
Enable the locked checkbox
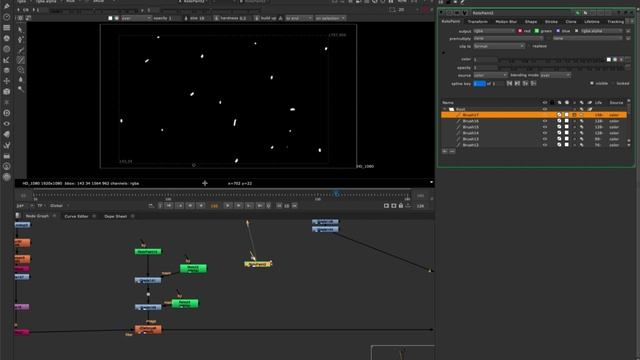(613, 83)
